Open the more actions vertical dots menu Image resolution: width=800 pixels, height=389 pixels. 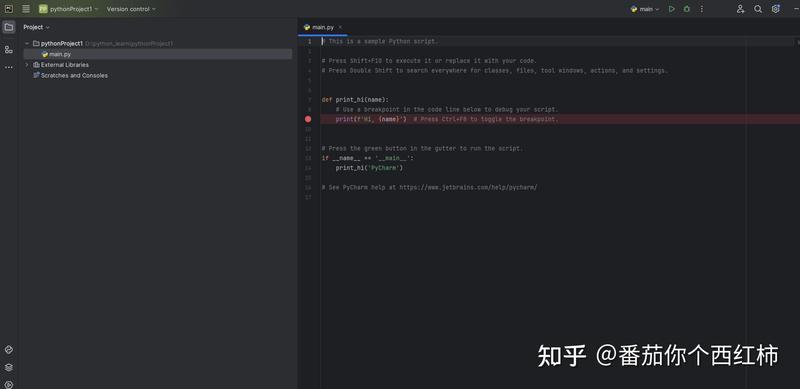coord(702,9)
